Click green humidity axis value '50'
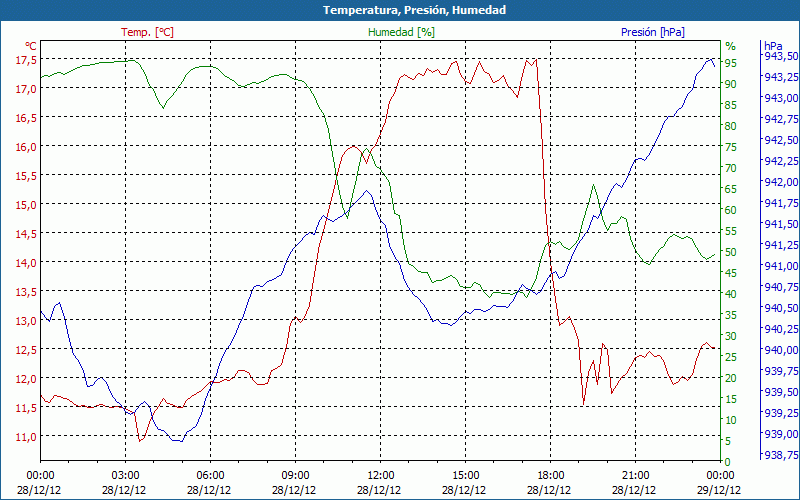Viewport: 800px width, 500px height. coord(731,252)
